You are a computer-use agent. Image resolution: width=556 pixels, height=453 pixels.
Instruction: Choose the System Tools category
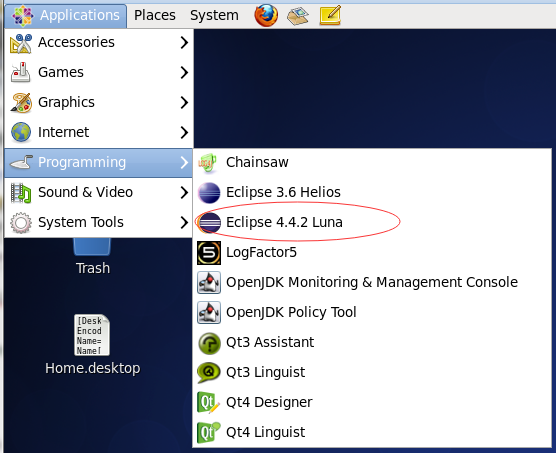tap(99, 222)
